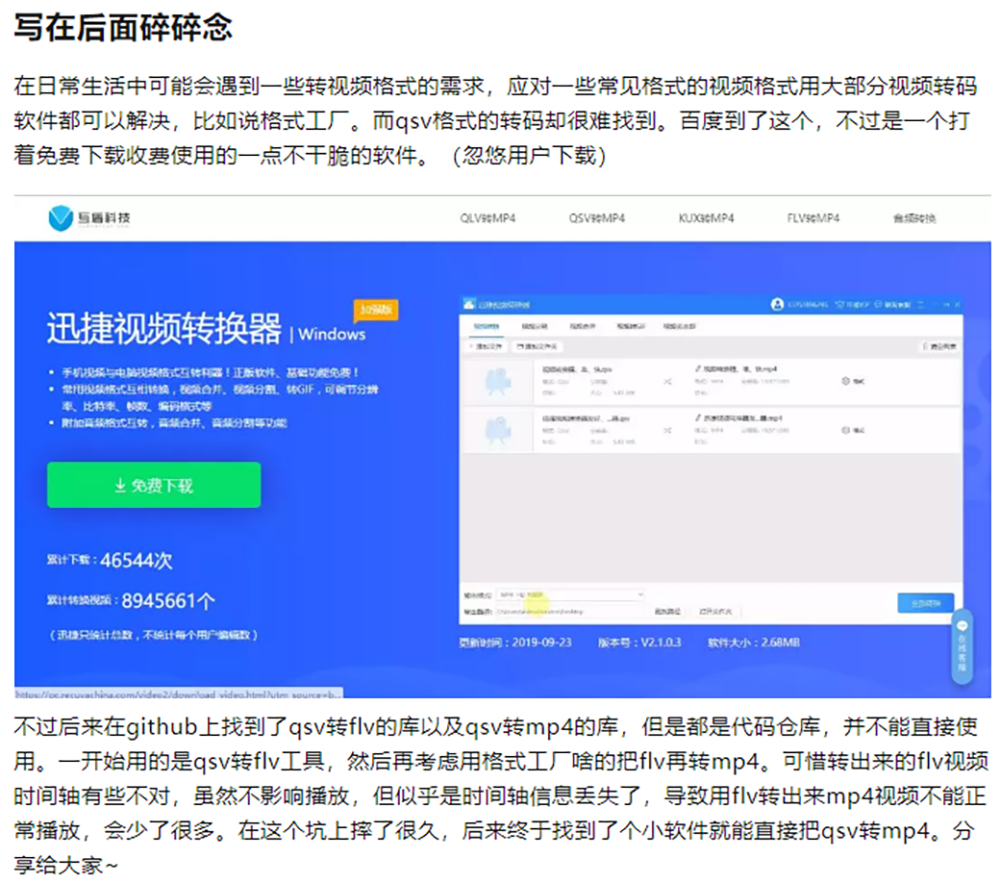1000x883 pixels.
Task: Click the pencil rename icon in first file row
Action: [x=698, y=369]
